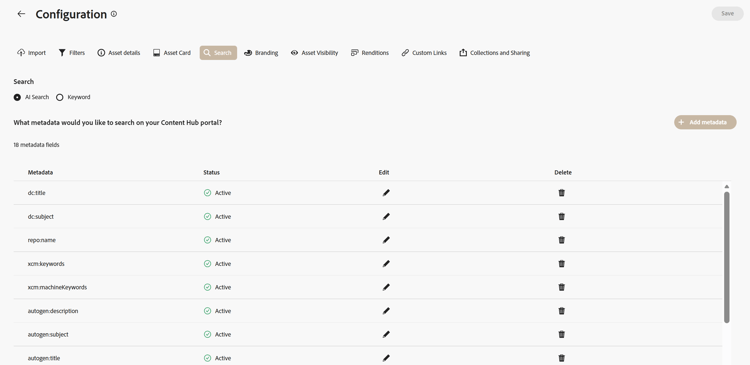The height and width of the screenshot is (365, 750).
Task: Click the scrollbar up arrow
Action: point(727,187)
